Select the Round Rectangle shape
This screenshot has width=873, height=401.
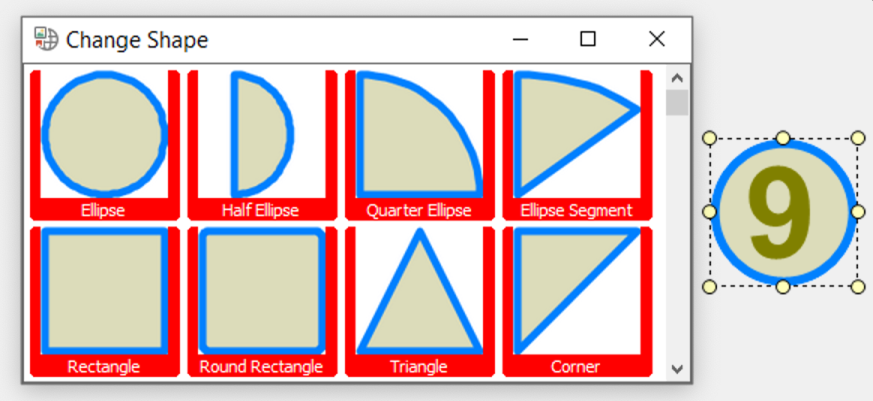click(262, 302)
